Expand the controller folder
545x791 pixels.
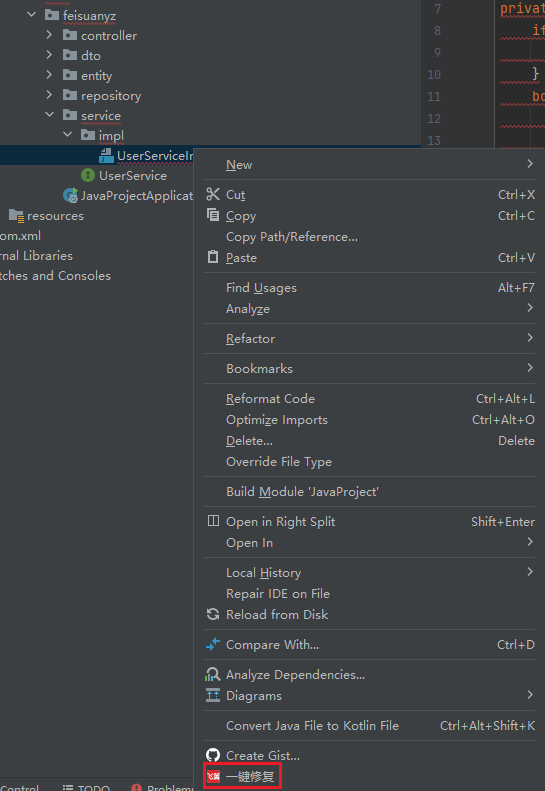[x=49, y=35]
